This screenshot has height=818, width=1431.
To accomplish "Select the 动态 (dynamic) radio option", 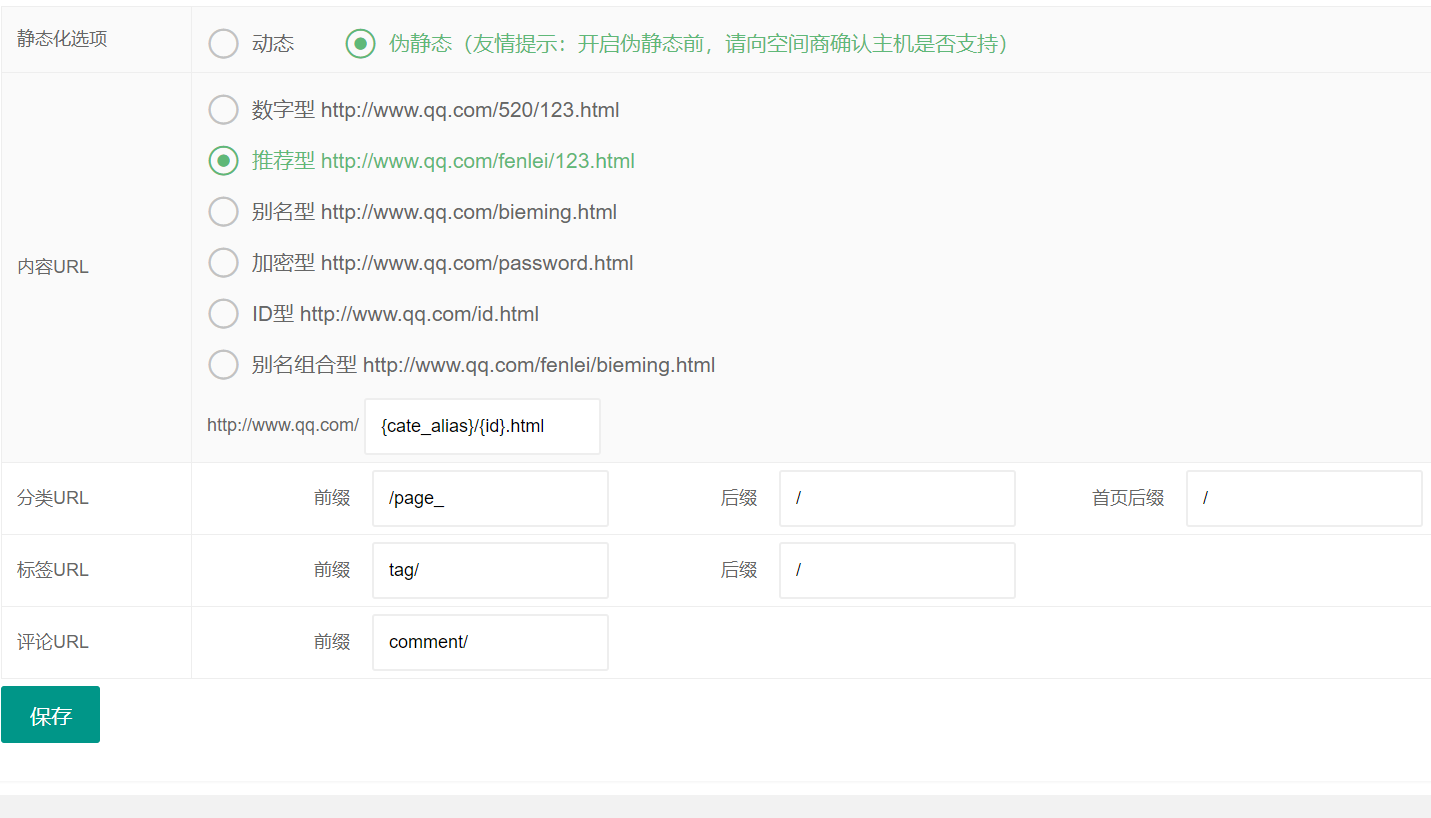I will point(223,43).
